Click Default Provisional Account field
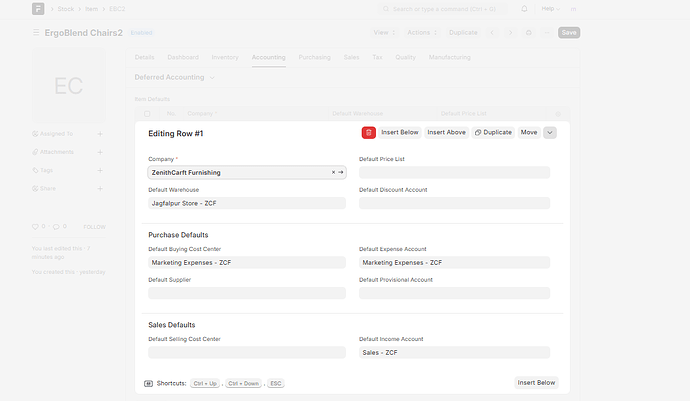 [454, 293]
